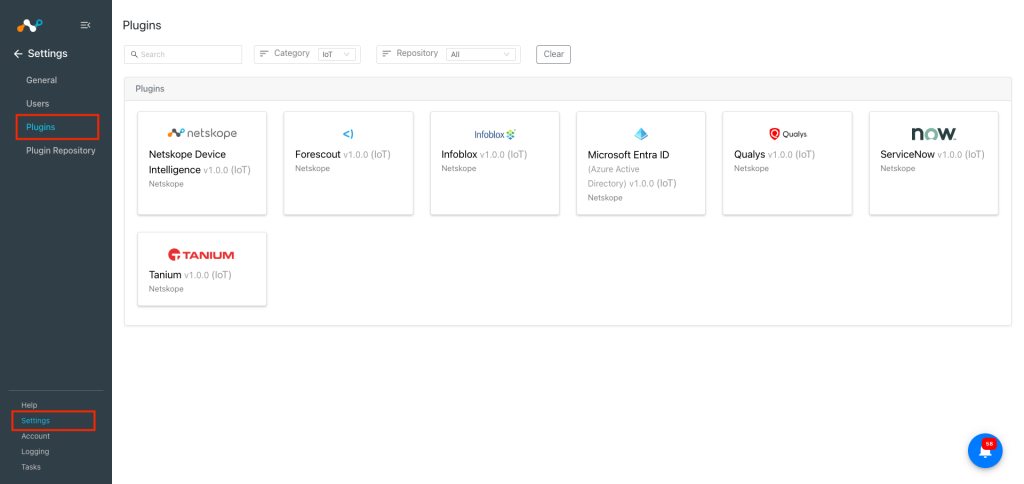
Task: Open the Qualys v1.0.0 plugin title
Action: click(x=775, y=155)
